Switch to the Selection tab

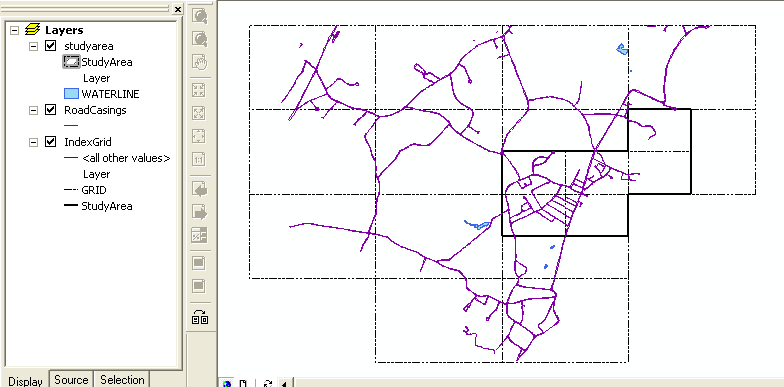(x=122, y=380)
